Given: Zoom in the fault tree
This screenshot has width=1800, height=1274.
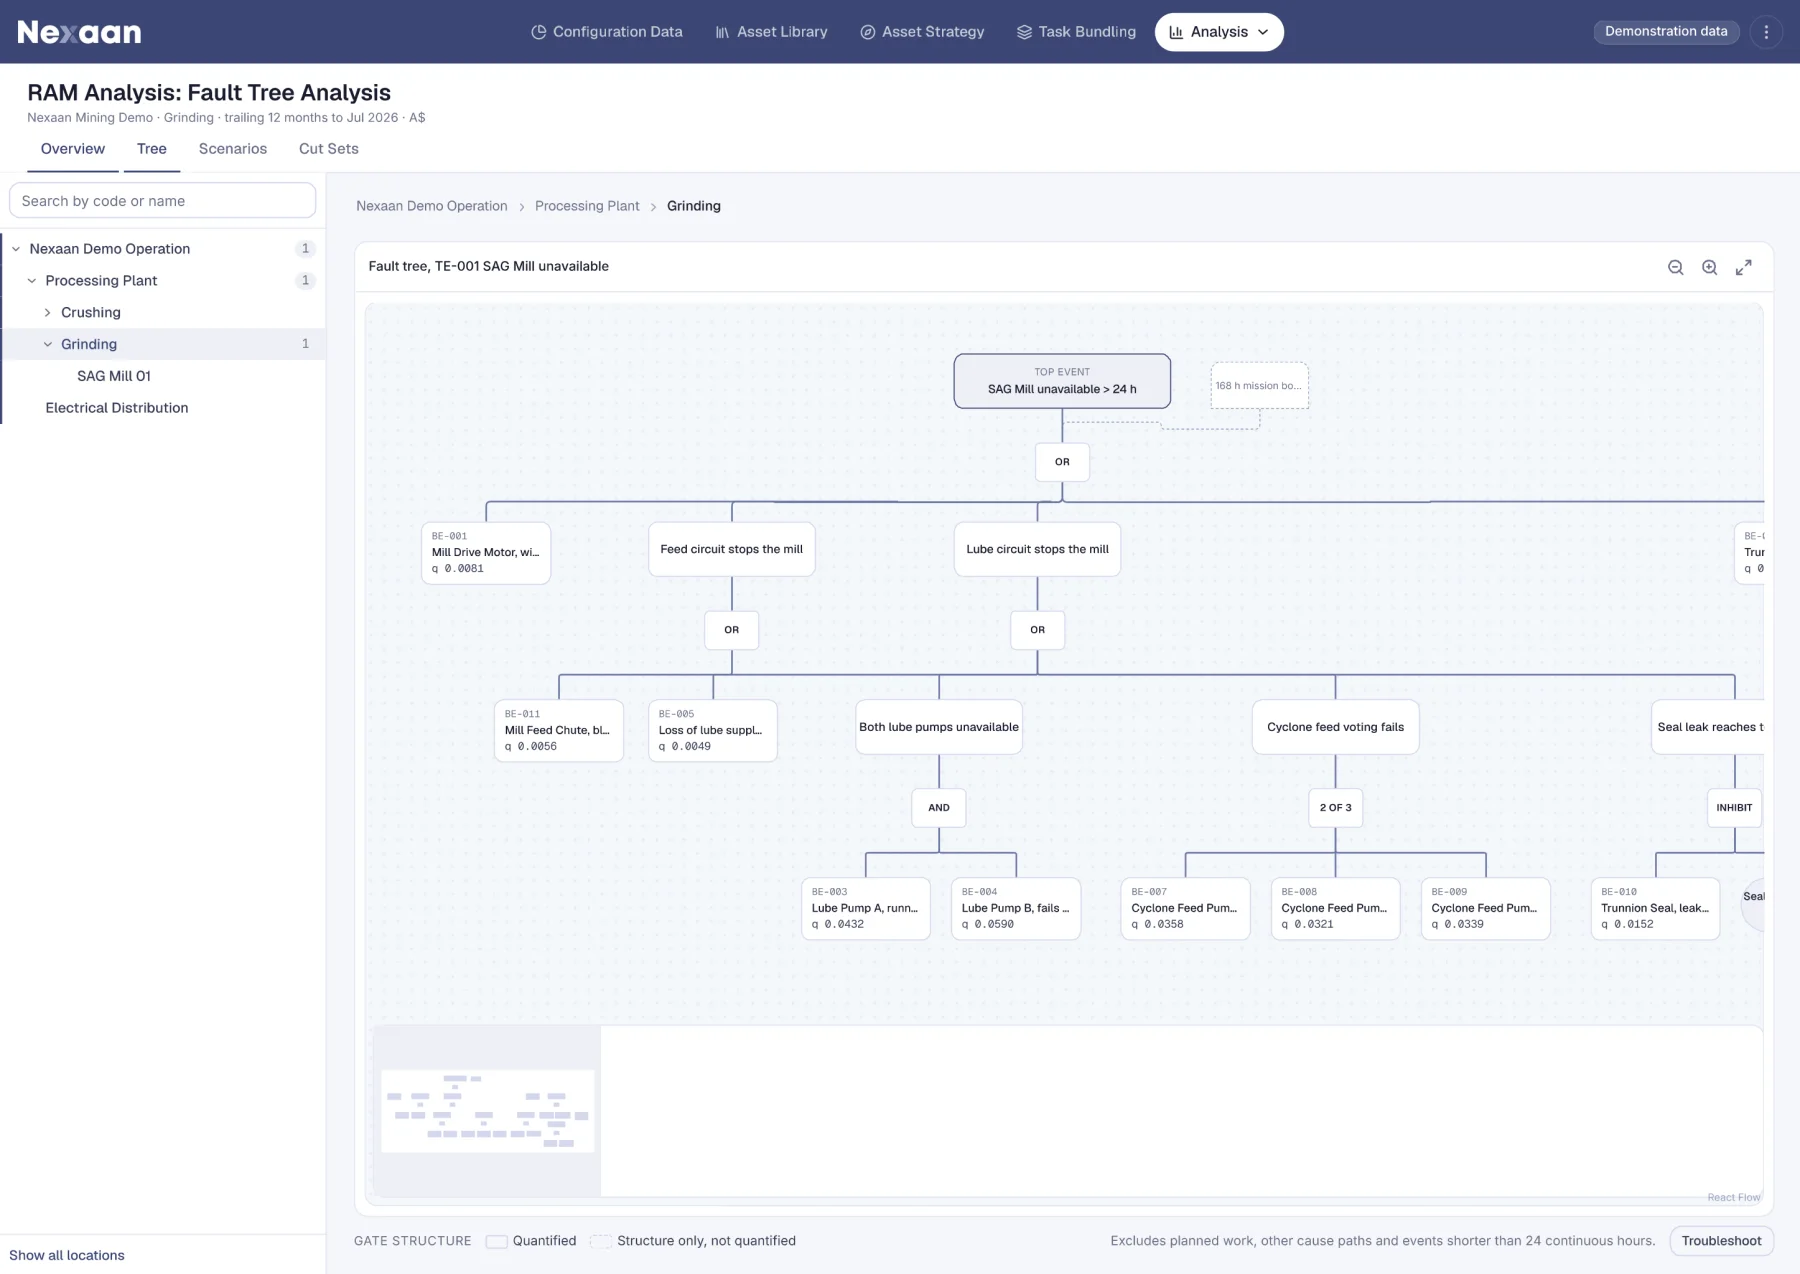Looking at the screenshot, I should tap(1710, 267).
